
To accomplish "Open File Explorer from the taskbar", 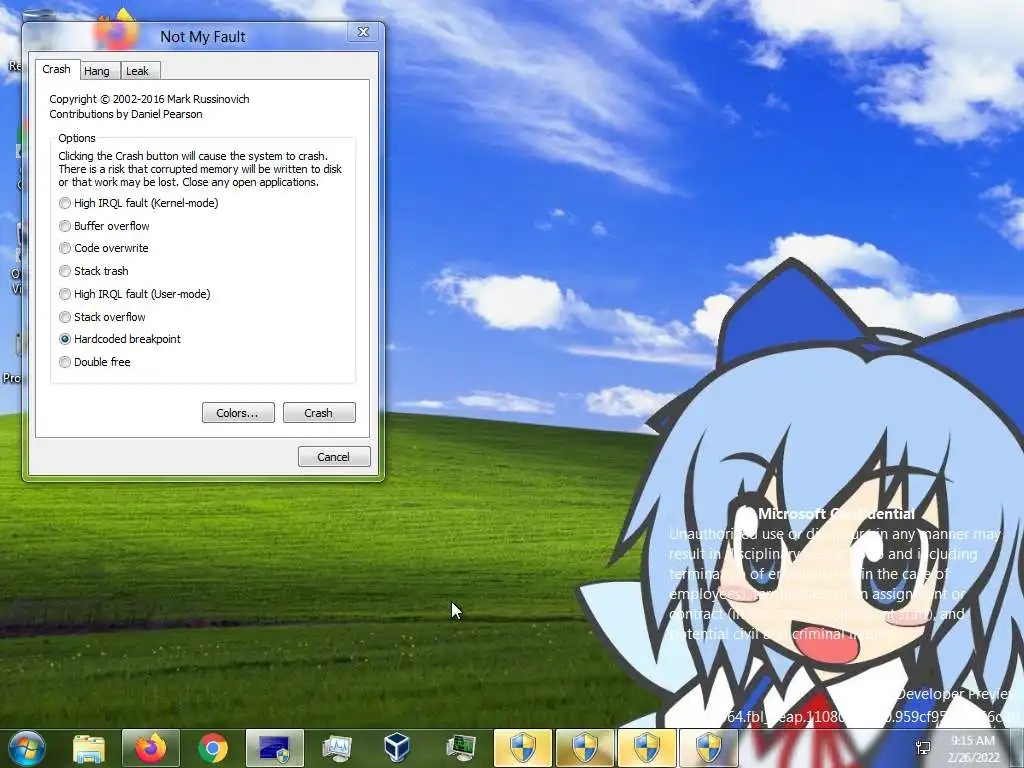I will tap(89, 748).
